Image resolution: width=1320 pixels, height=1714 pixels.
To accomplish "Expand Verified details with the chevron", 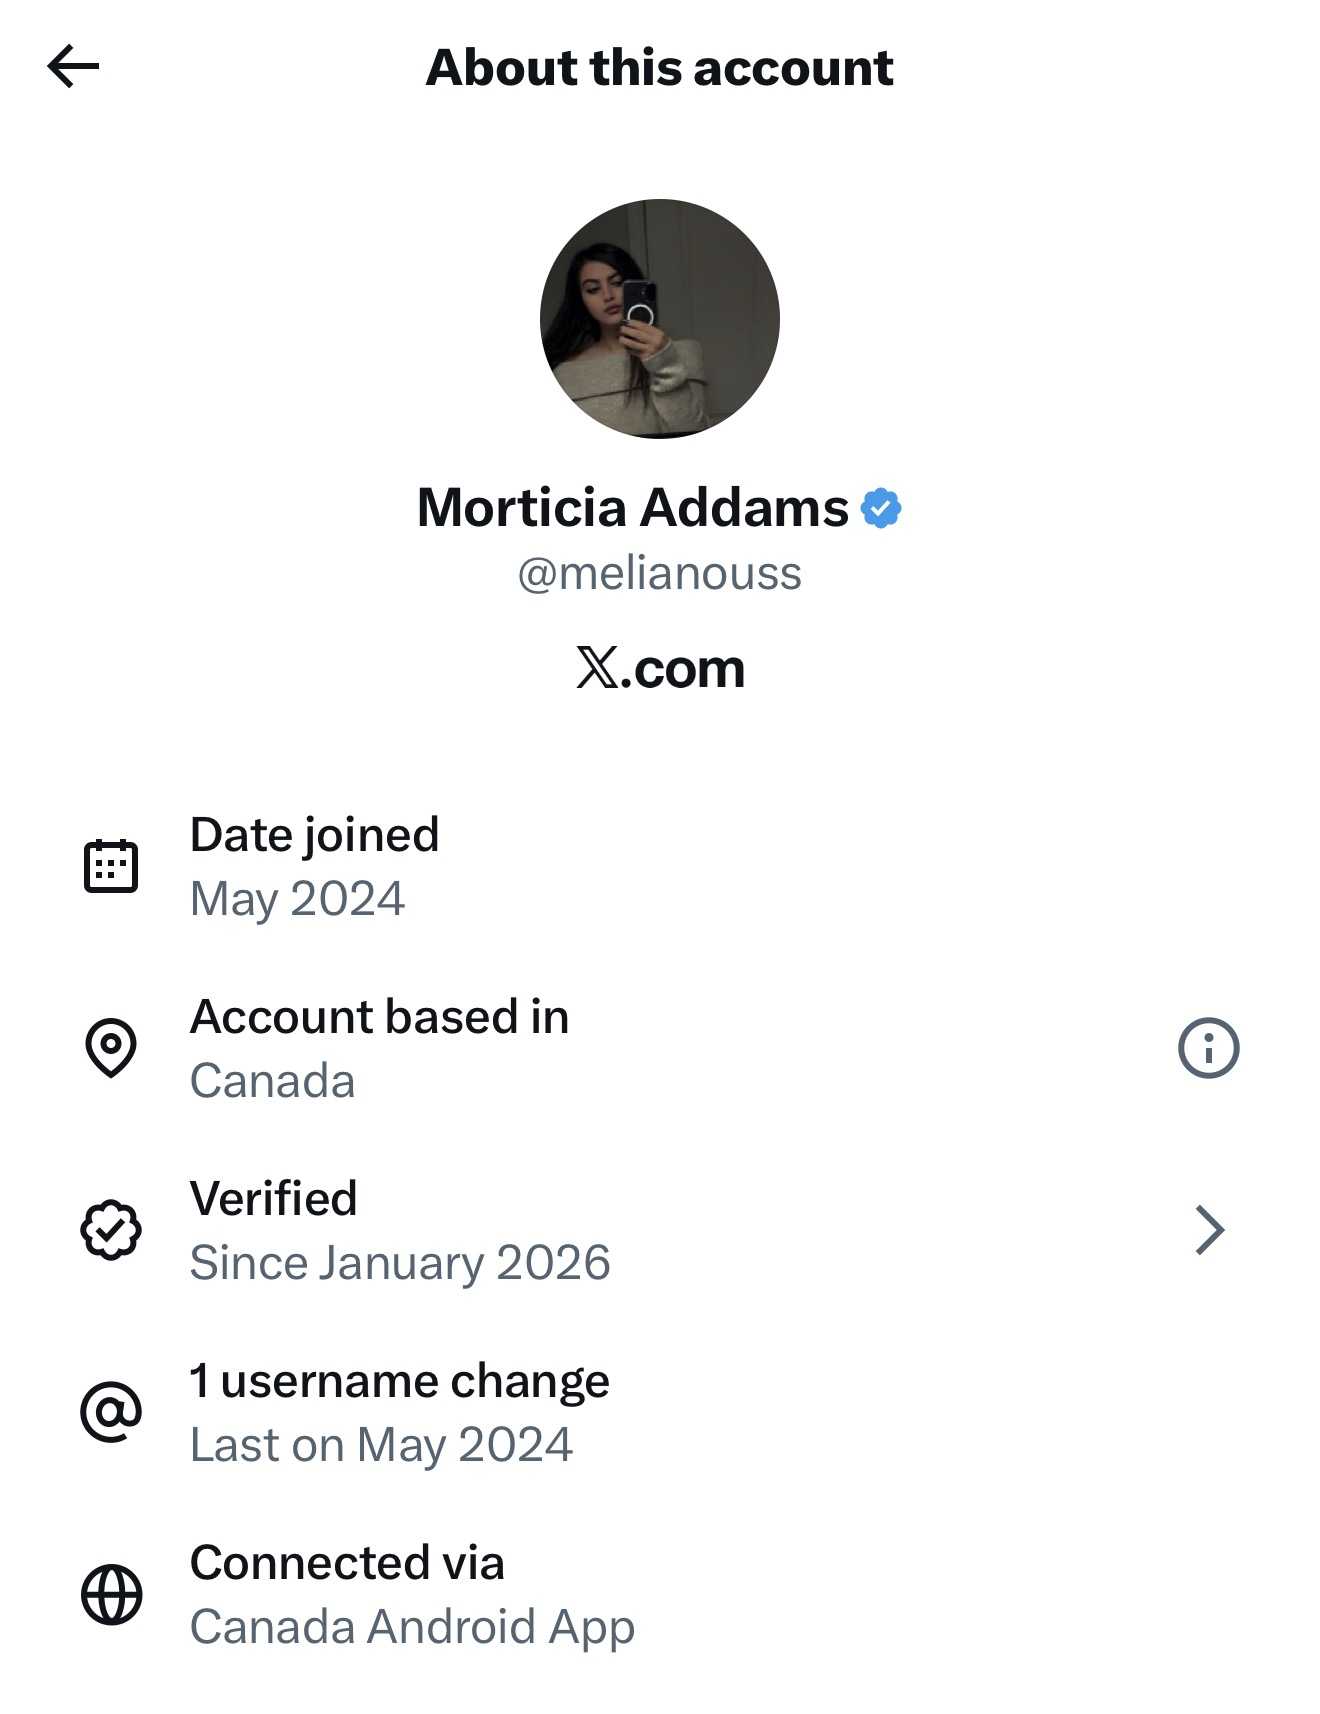I will 1209,1230.
